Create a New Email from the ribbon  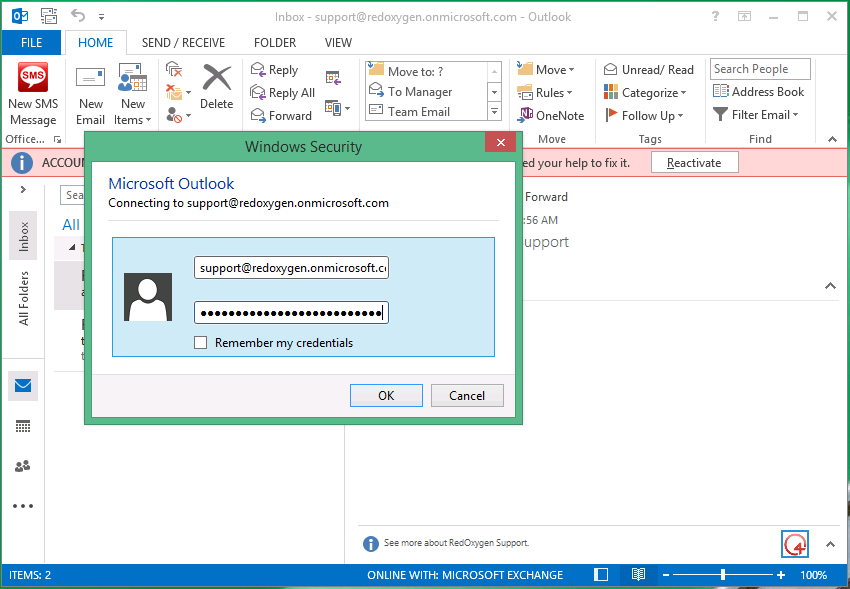tap(91, 96)
